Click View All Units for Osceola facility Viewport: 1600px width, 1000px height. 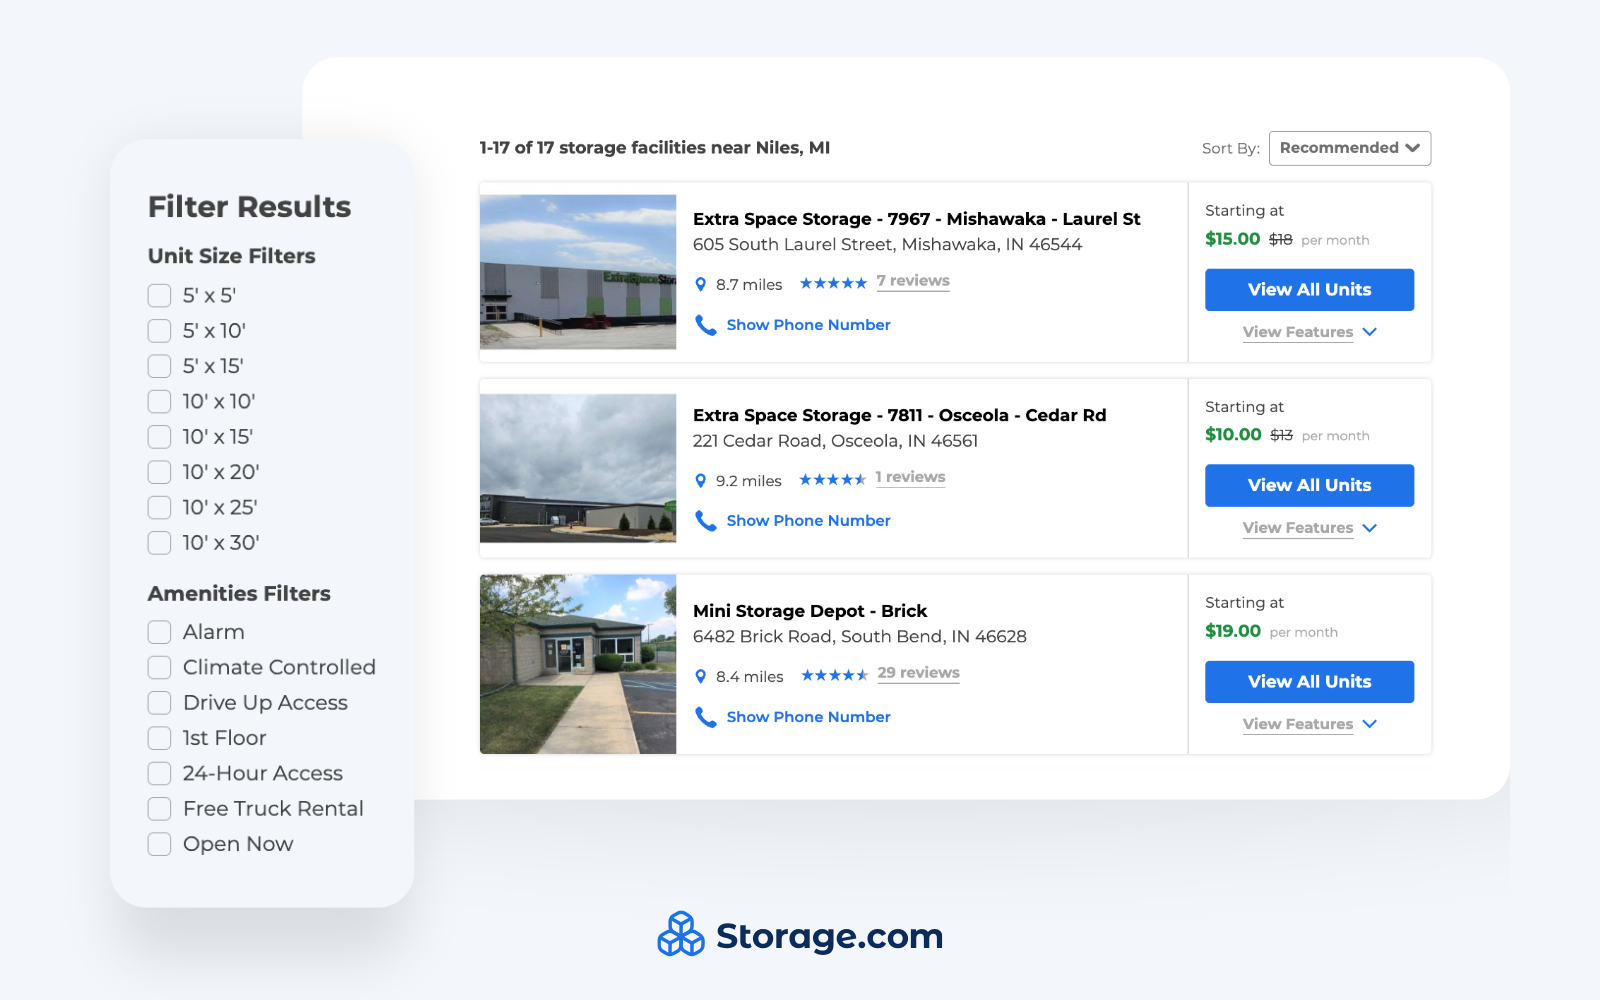[x=1310, y=485]
